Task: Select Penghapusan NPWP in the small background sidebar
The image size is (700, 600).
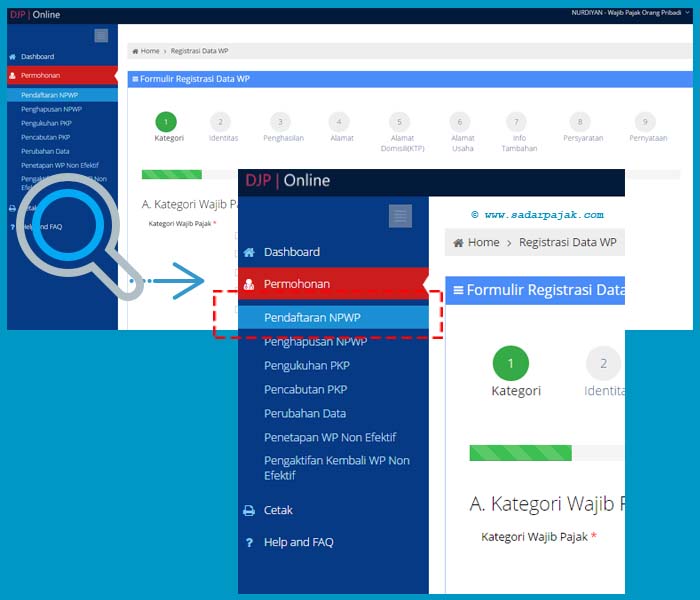Action: [x=51, y=109]
